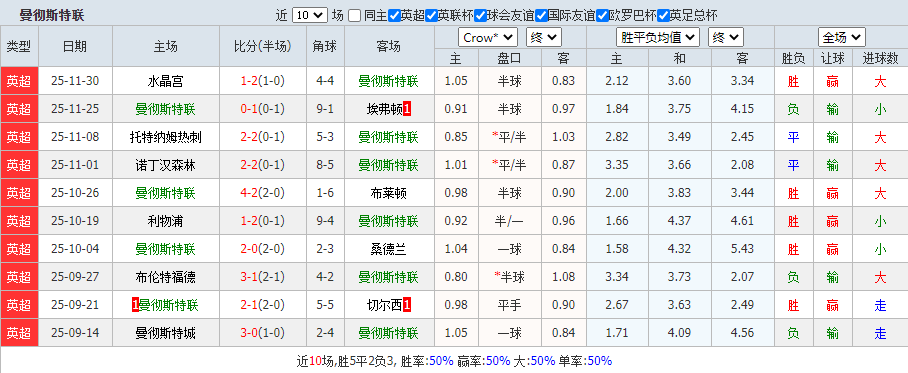Uncheck the 英联杯 filter checkbox
Image resolution: width=908 pixels, height=373 pixels.
[x=431, y=16]
